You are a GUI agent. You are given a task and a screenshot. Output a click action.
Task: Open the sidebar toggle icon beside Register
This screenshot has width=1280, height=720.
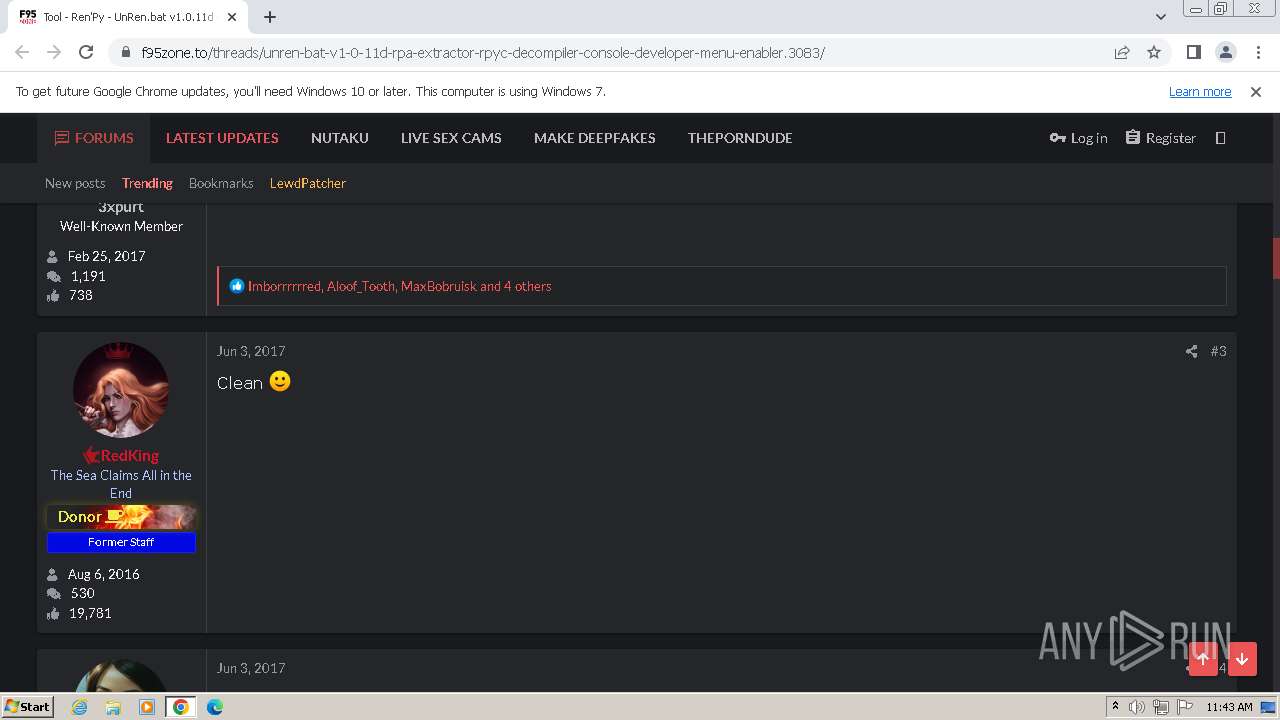[1220, 138]
